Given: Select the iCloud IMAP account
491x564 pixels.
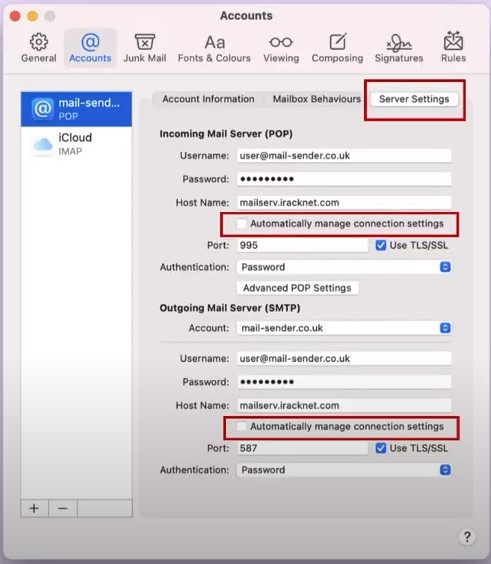Looking at the screenshot, I should pos(76,144).
